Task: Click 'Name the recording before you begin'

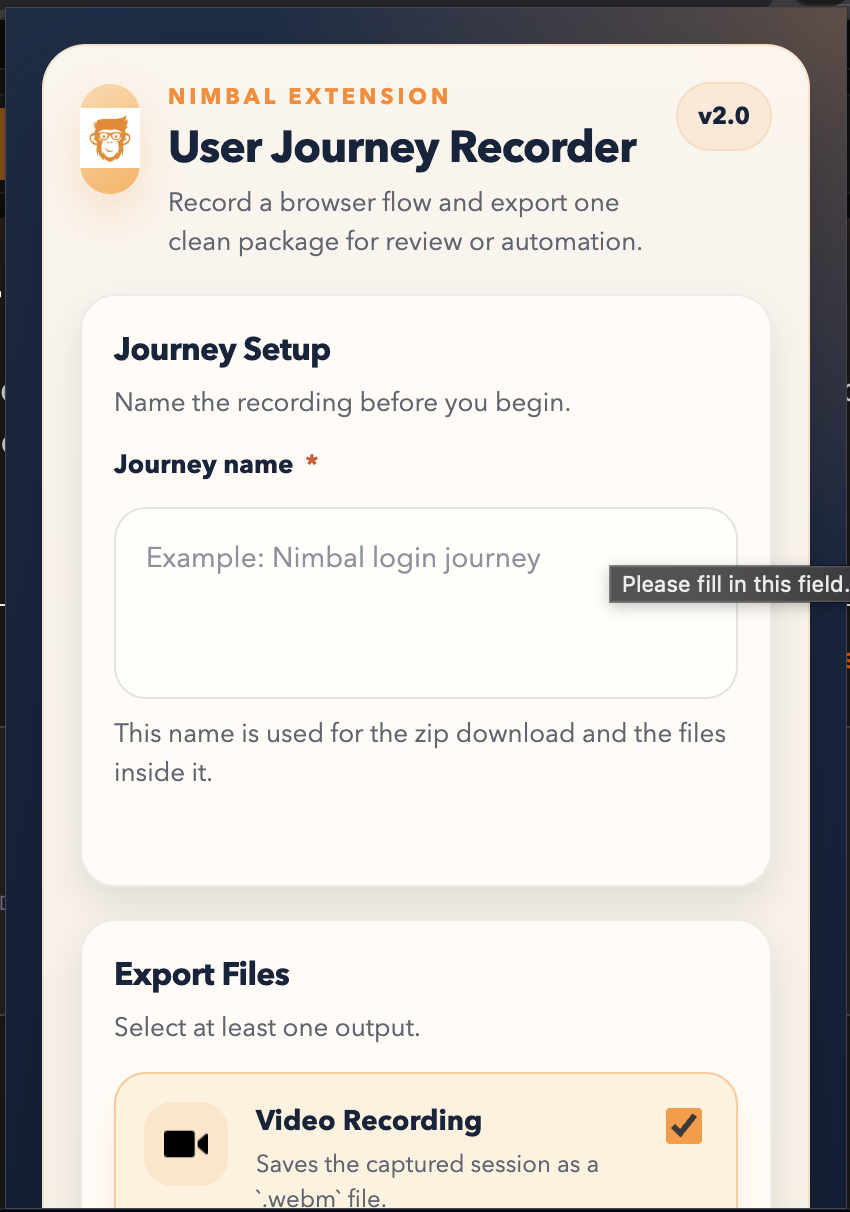Action: (341, 403)
